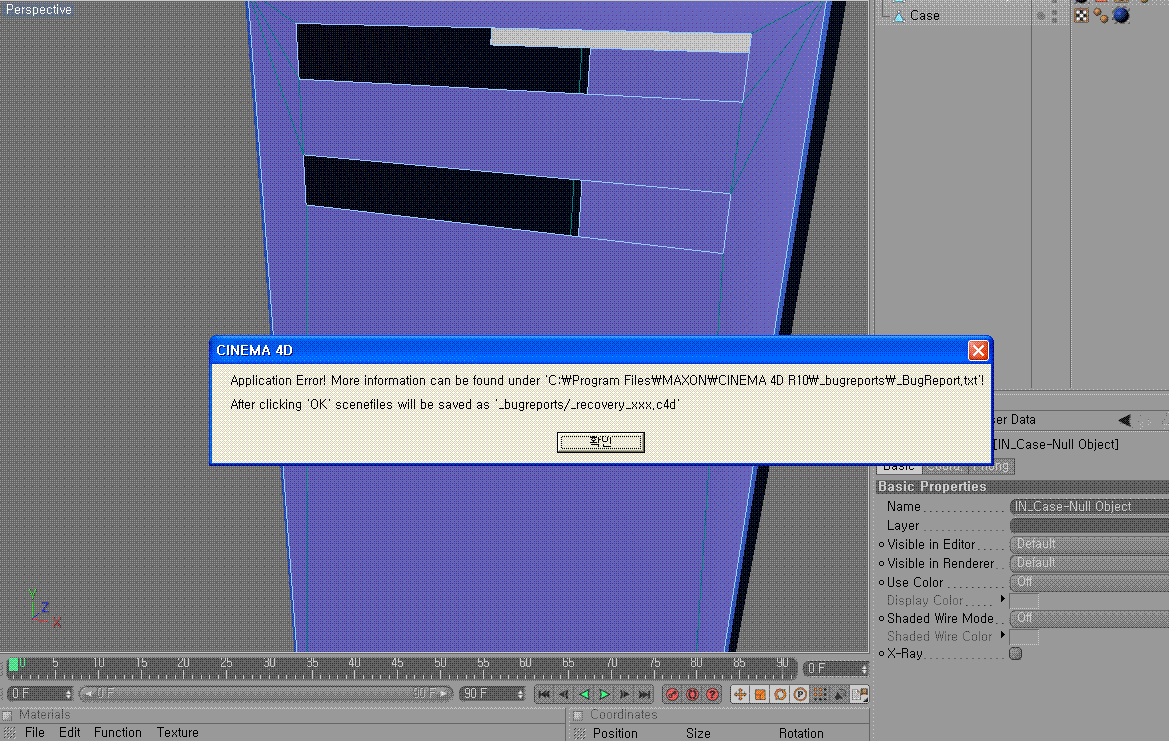This screenshot has width=1169, height=741.
Task: Open Visible in Editor dropdown
Action: (1089, 544)
